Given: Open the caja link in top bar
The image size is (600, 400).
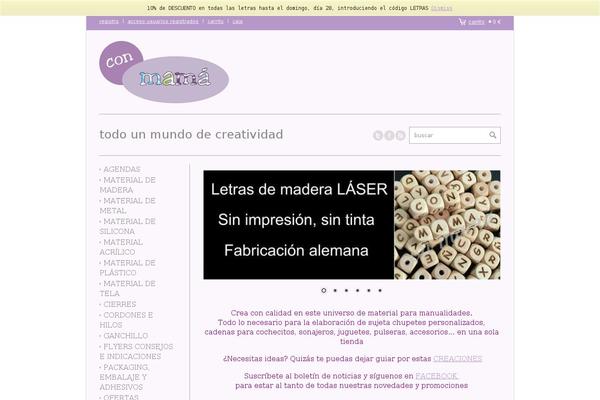Looking at the screenshot, I should coord(238,21).
